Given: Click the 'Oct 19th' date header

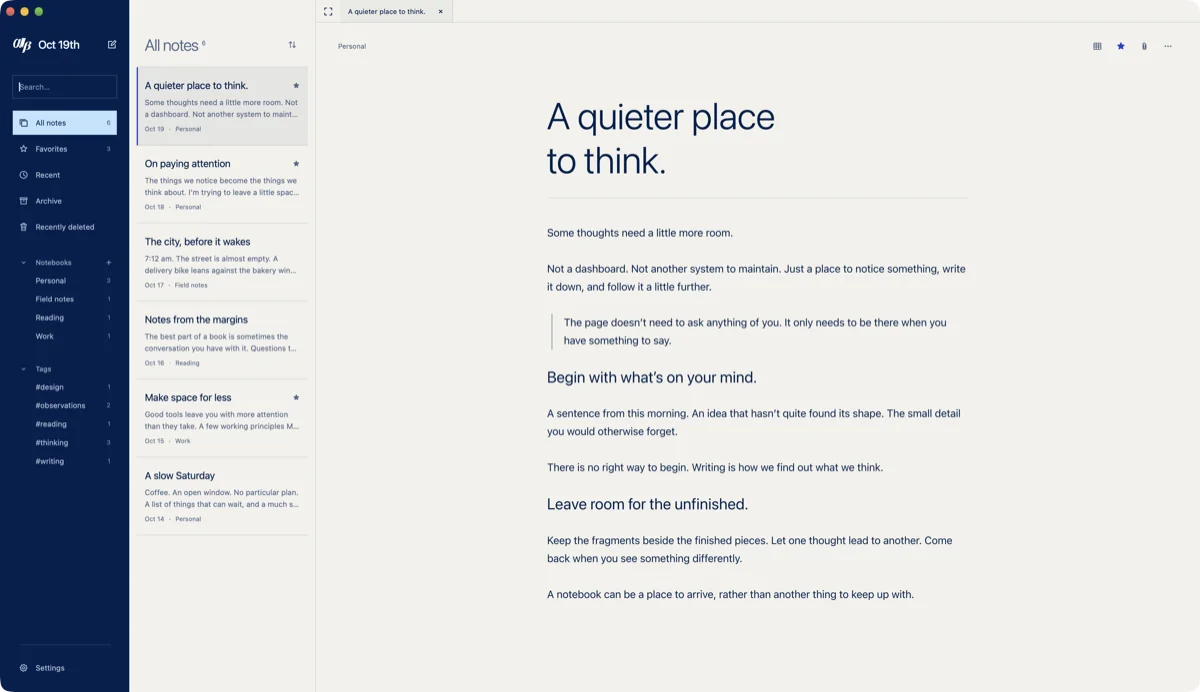Looking at the screenshot, I should [x=59, y=44].
